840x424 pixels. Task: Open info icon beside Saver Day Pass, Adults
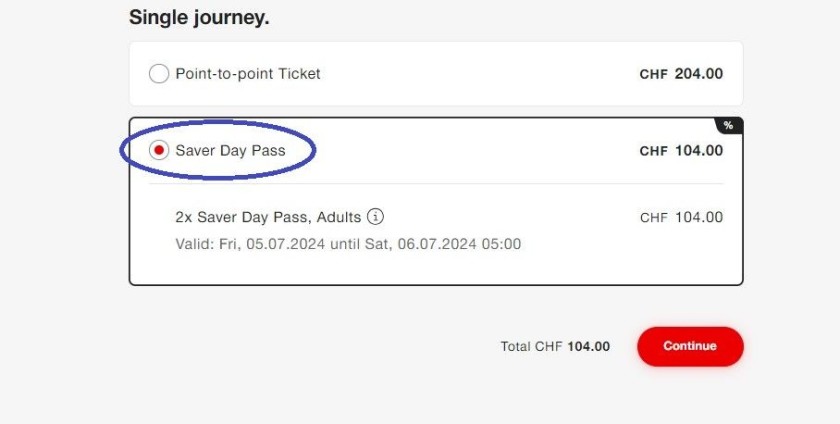click(x=376, y=217)
